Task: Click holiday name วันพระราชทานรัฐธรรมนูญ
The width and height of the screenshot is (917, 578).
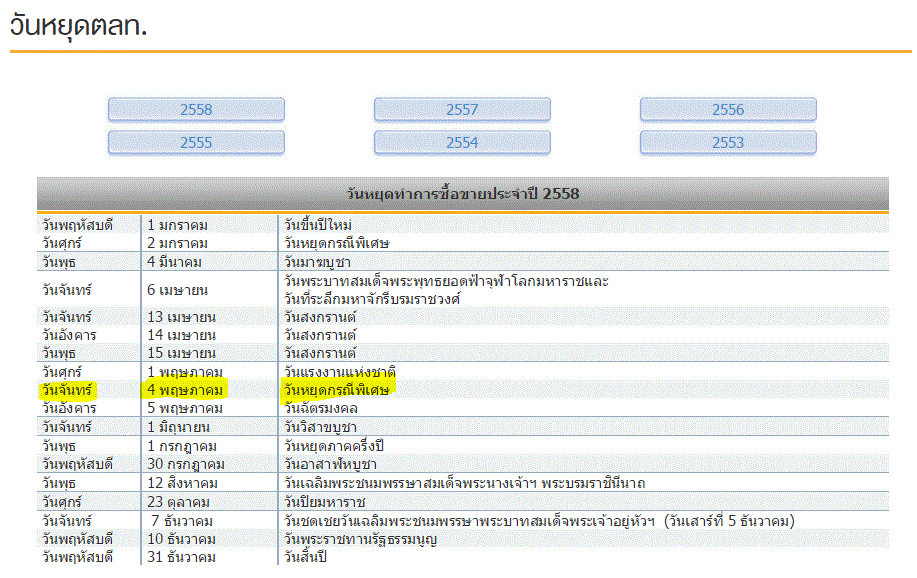Action: pos(360,539)
